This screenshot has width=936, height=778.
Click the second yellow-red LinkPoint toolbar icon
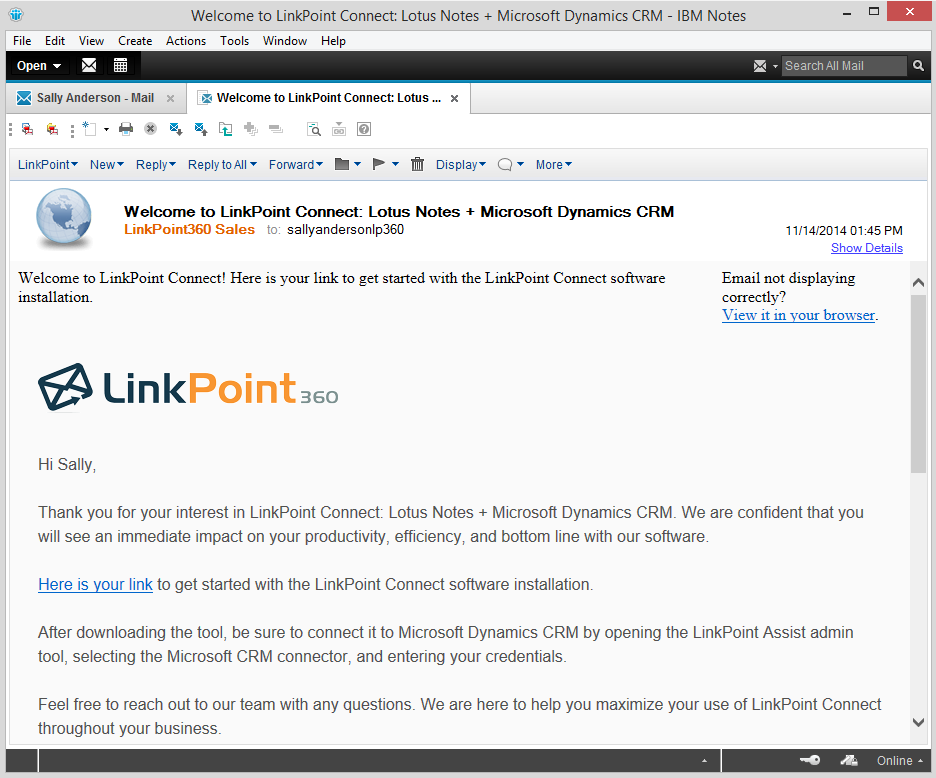[53, 129]
